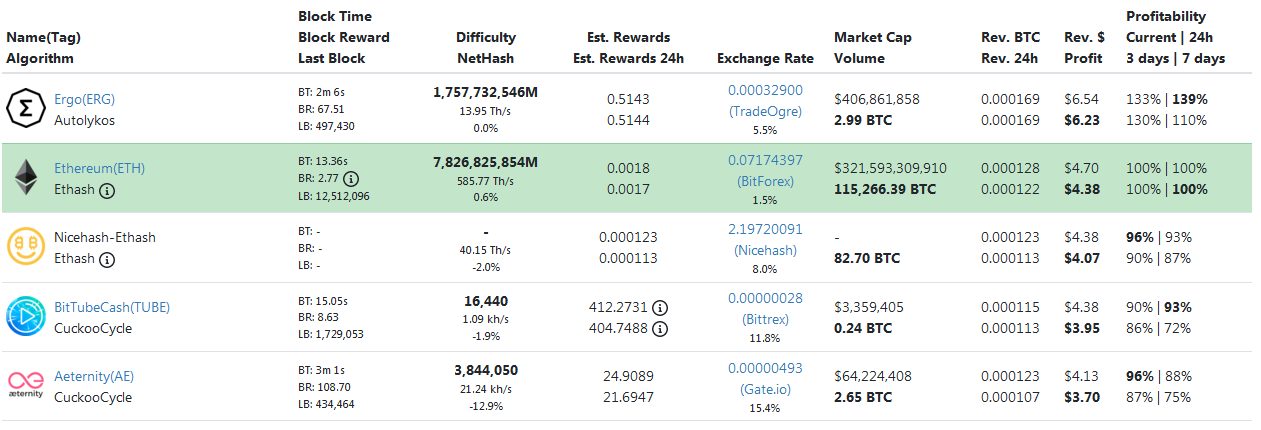Image resolution: width=1261 pixels, height=430 pixels.
Task: Click Ergo est. rewards 0.5143
Action: point(628,99)
